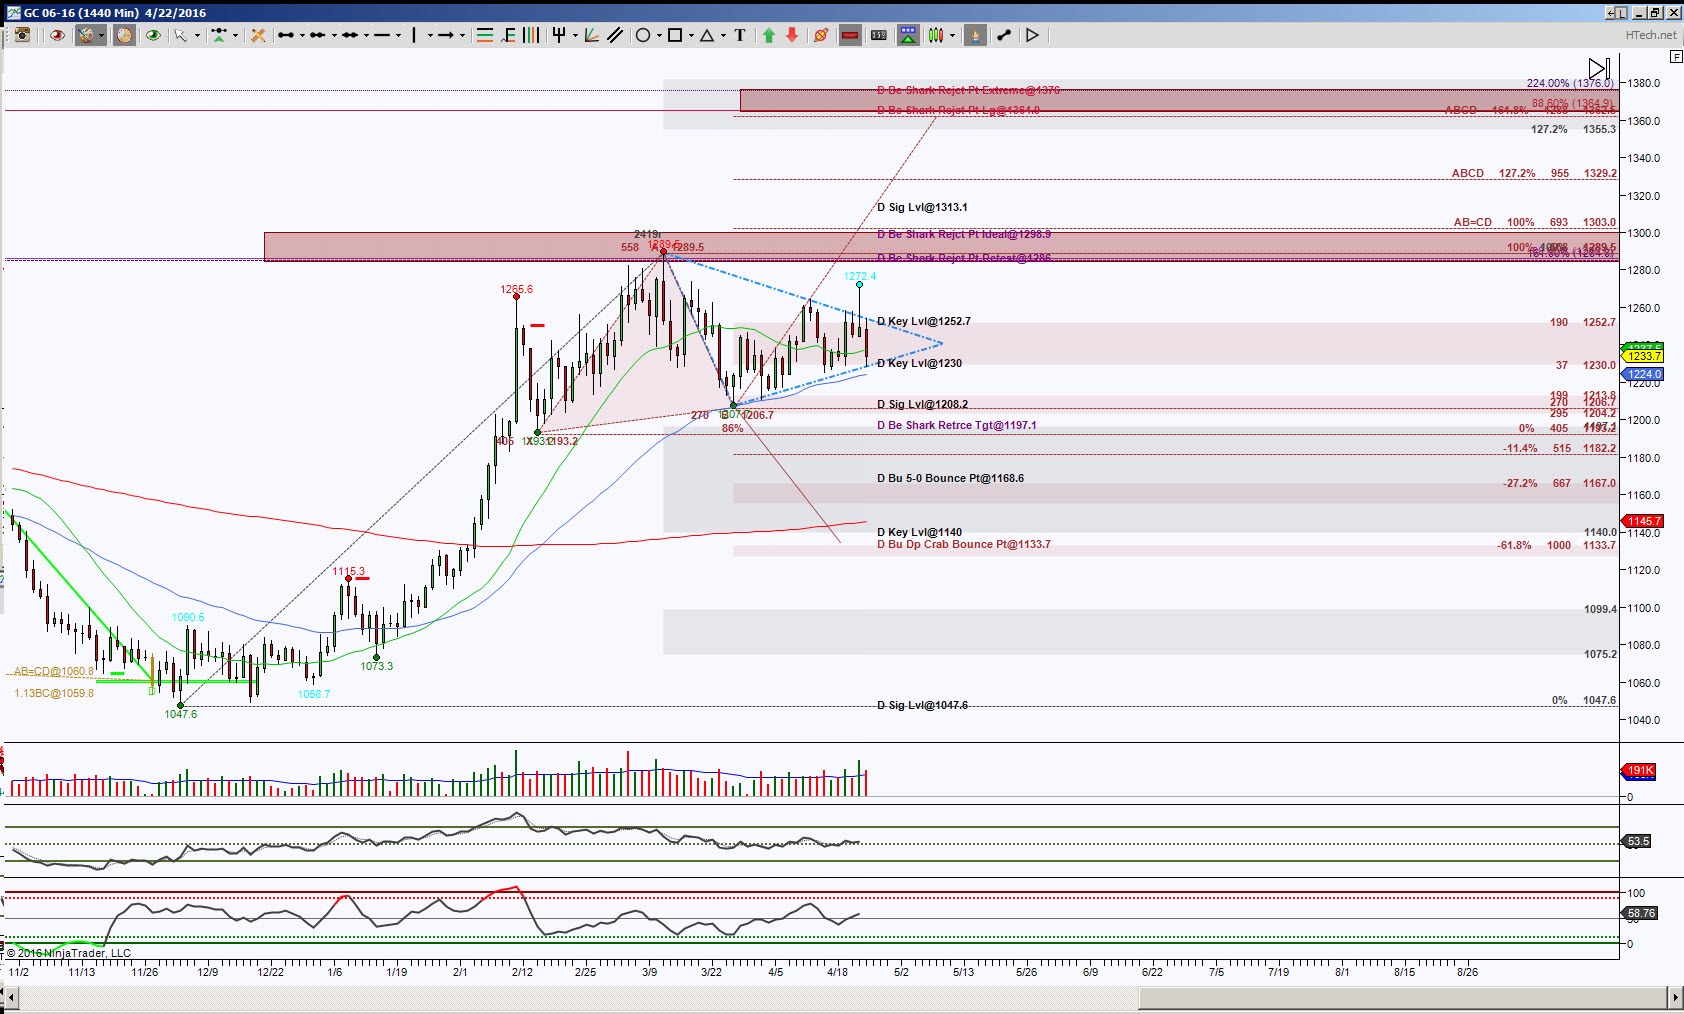Screen dimensions: 1684x1014
Task: Click the skip-to-end arrow on chart
Action: (1599, 68)
